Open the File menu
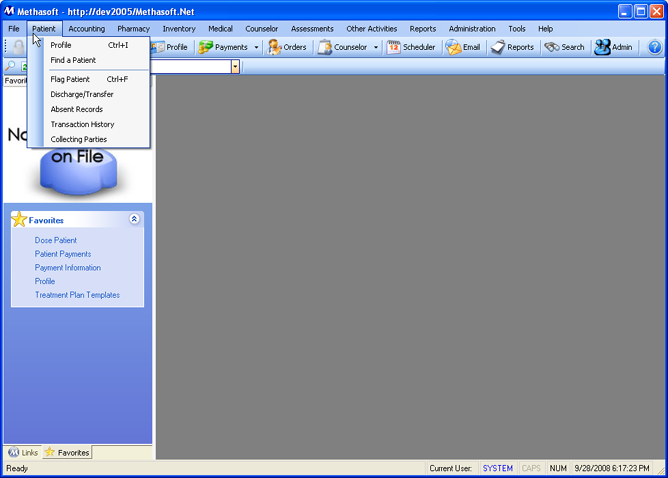This screenshot has width=668, height=478. tap(14, 29)
